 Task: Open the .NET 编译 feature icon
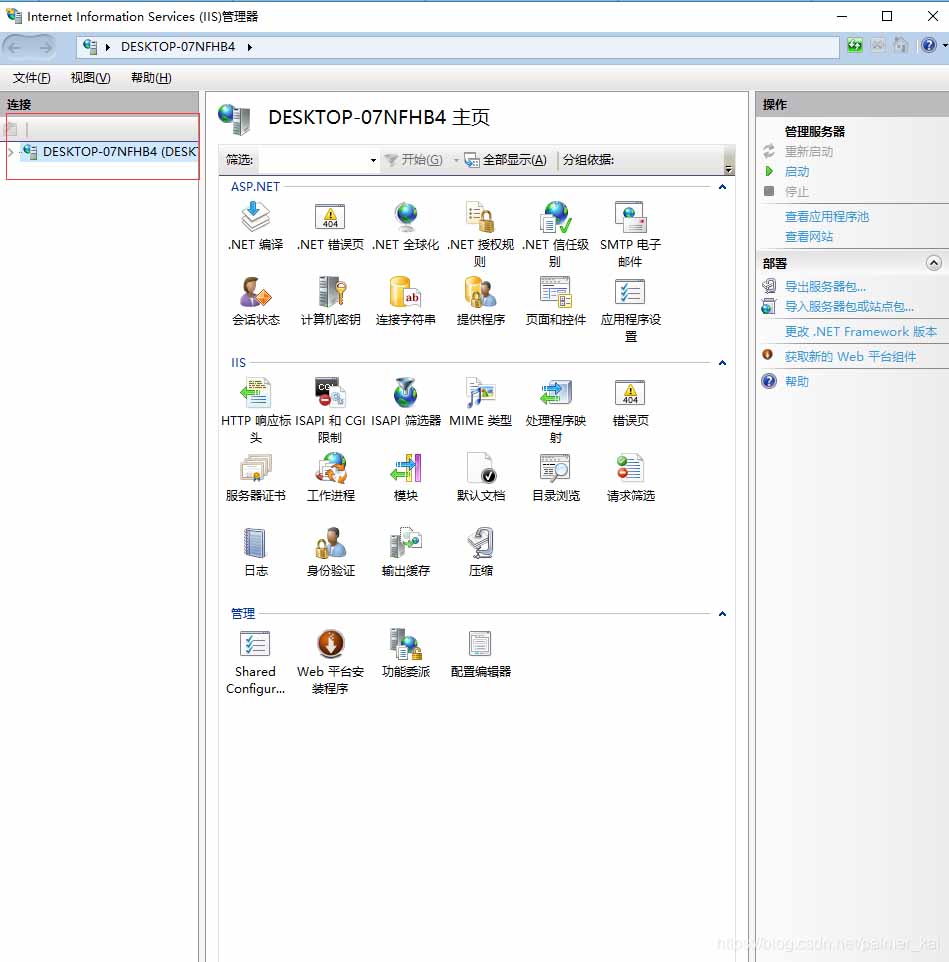pos(255,226)
